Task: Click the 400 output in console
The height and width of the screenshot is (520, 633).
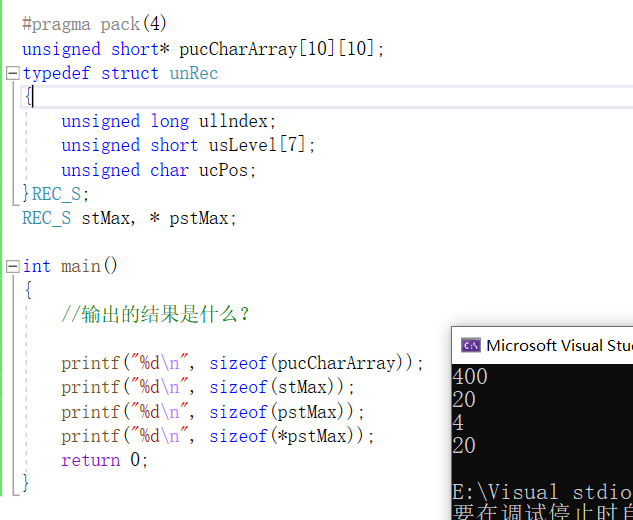Action: 470,376
